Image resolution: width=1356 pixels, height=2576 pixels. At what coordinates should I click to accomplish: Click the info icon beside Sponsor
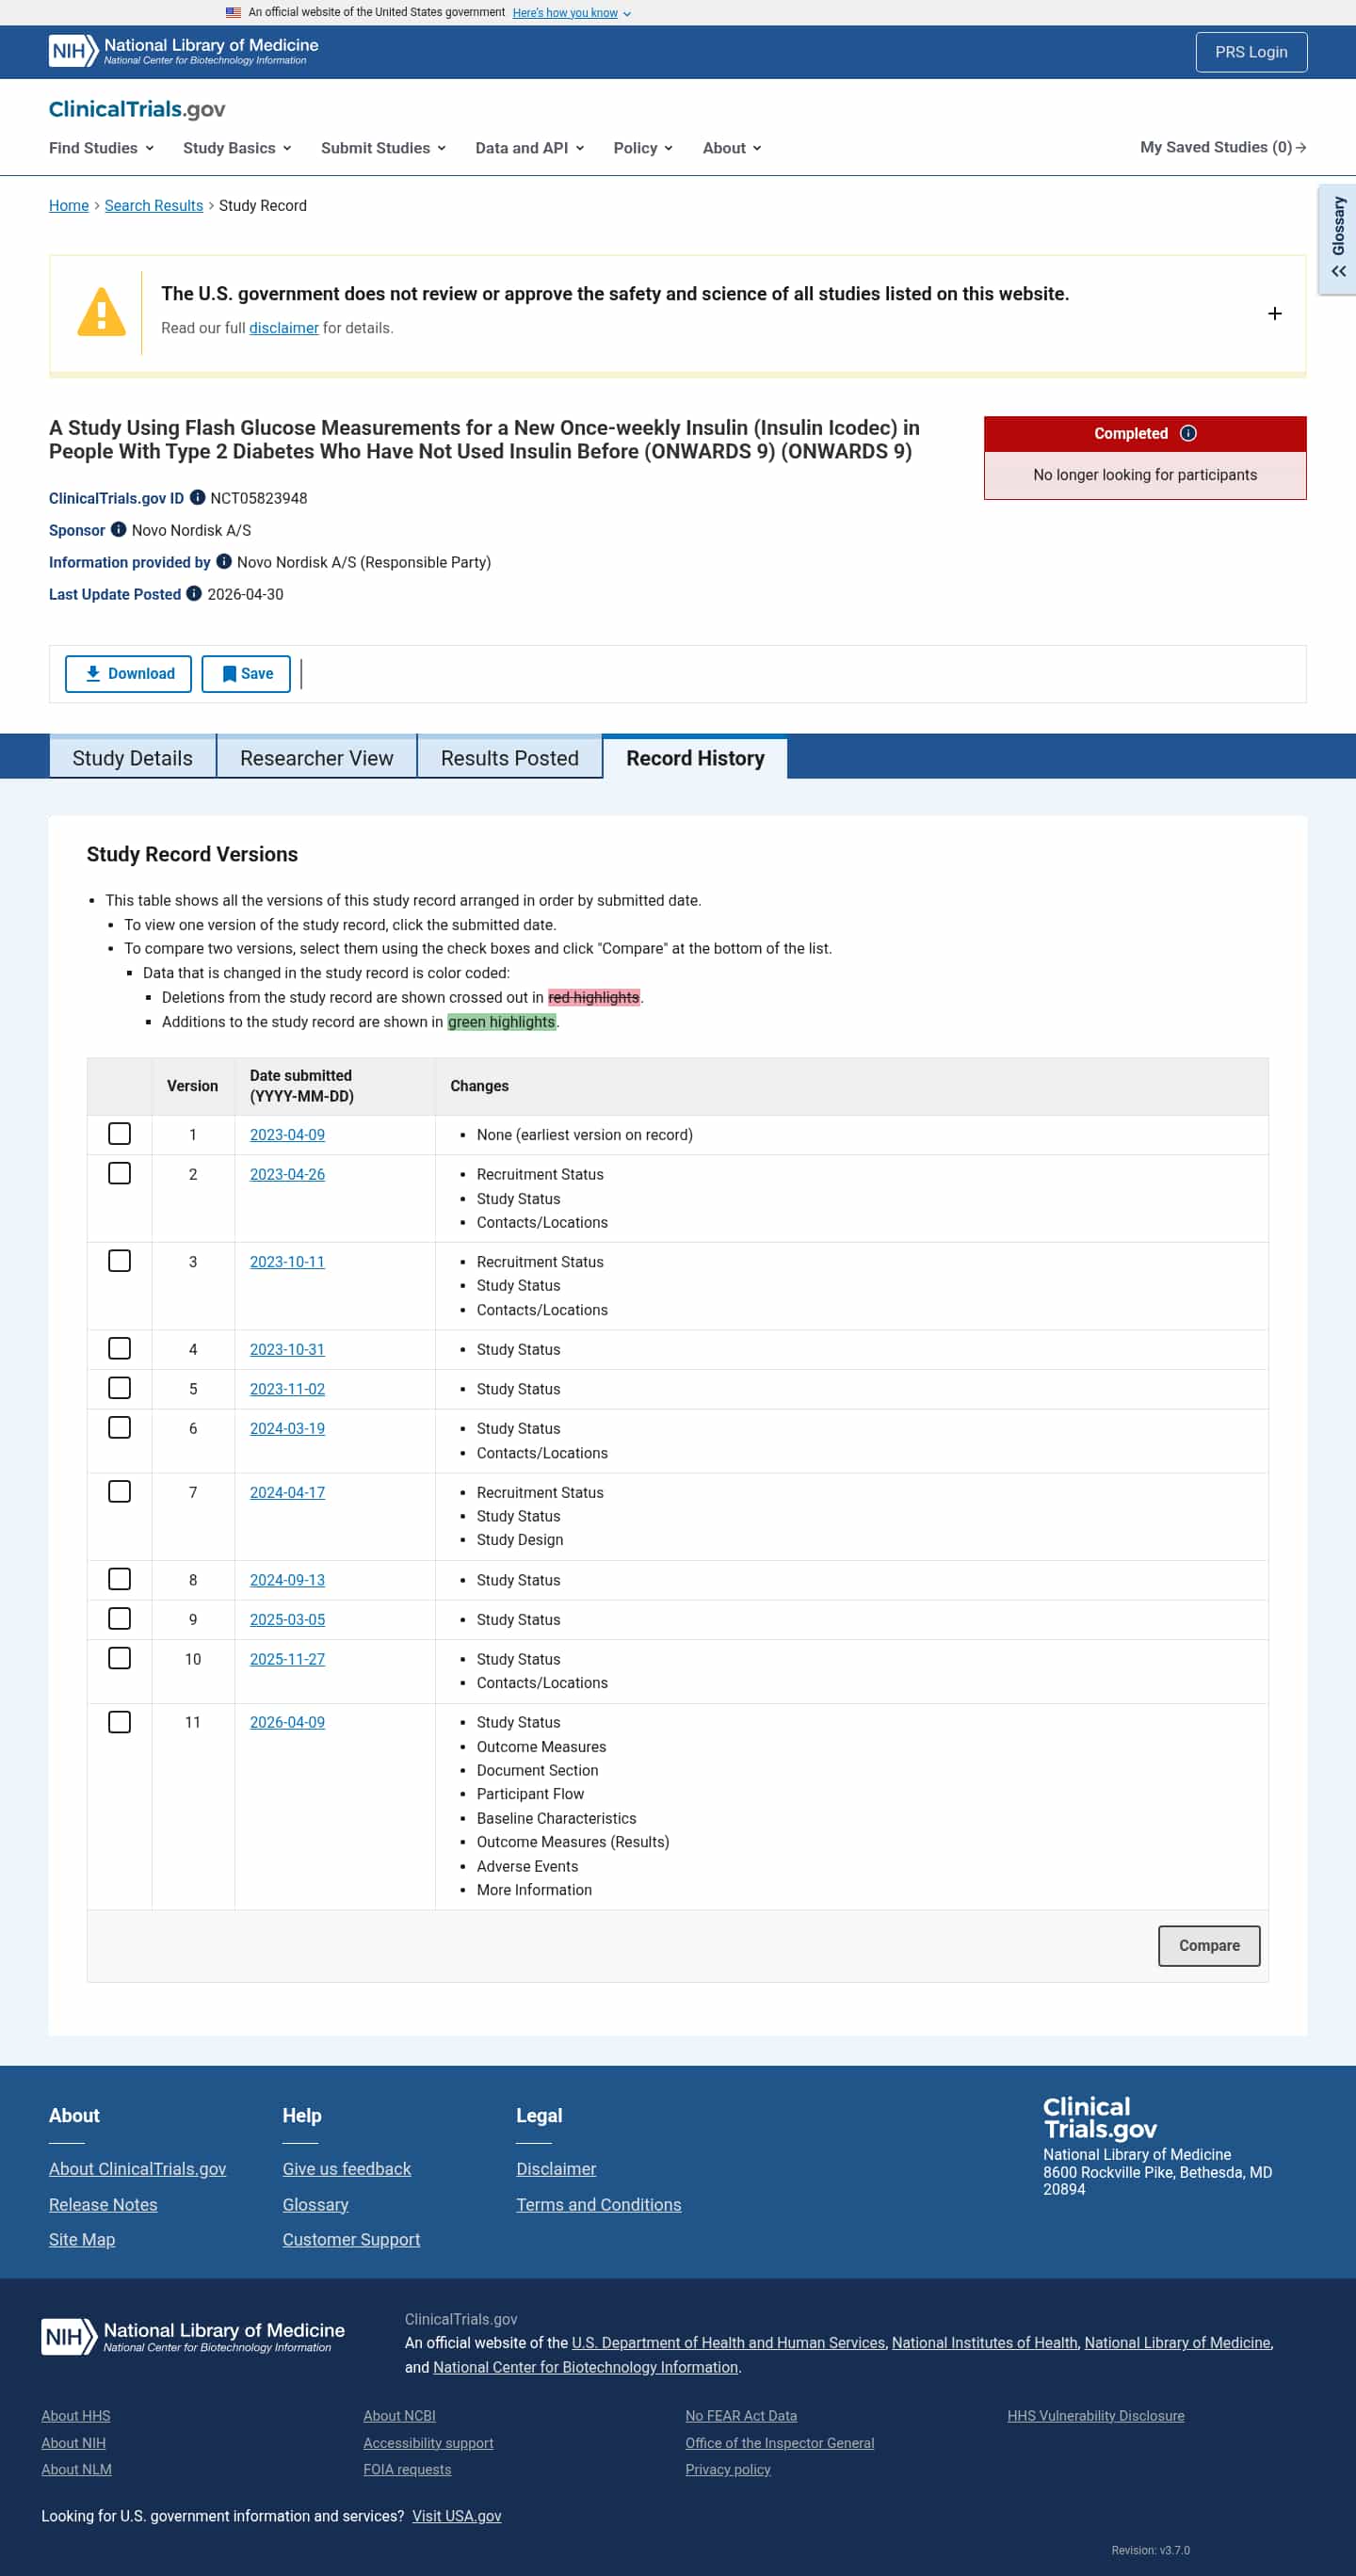(118, 529)
